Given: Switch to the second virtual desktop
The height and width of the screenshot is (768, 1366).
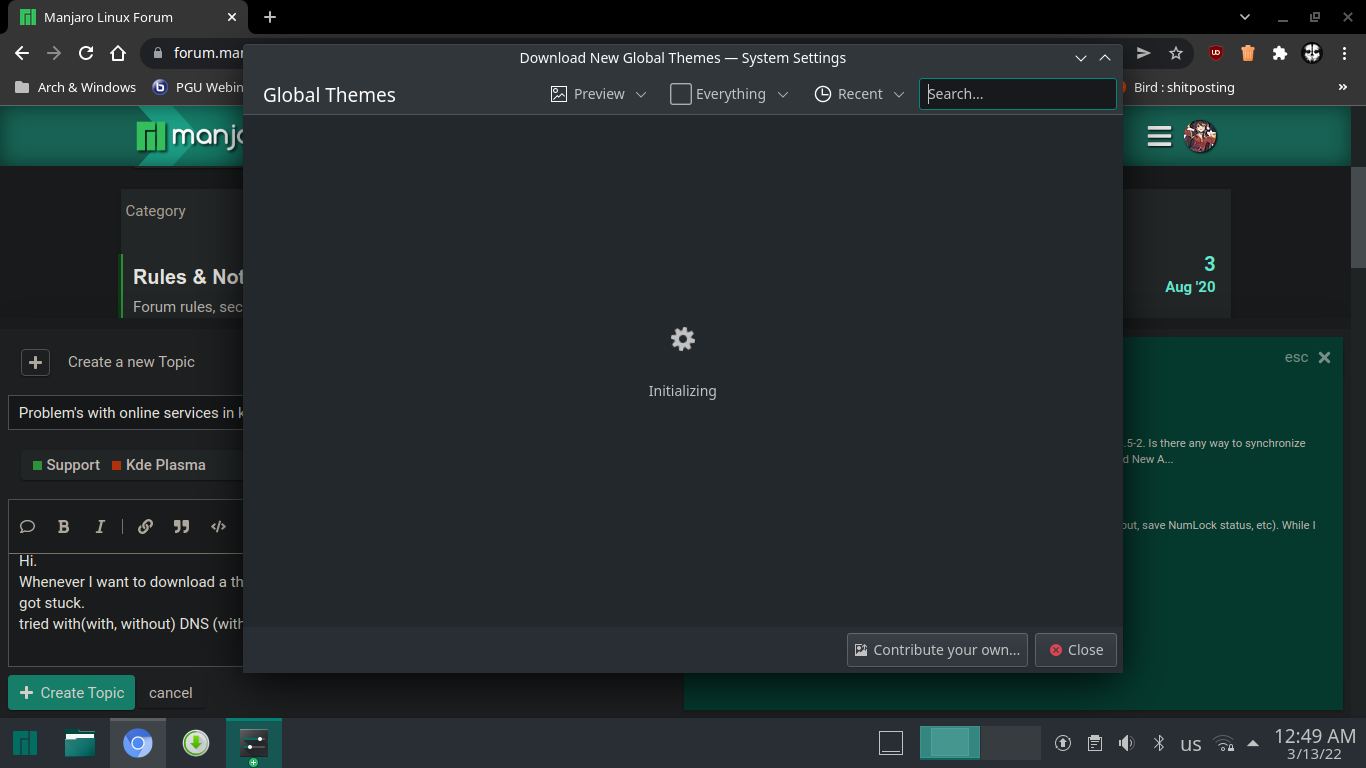Looking at the screenshot, I should 1011,743.
